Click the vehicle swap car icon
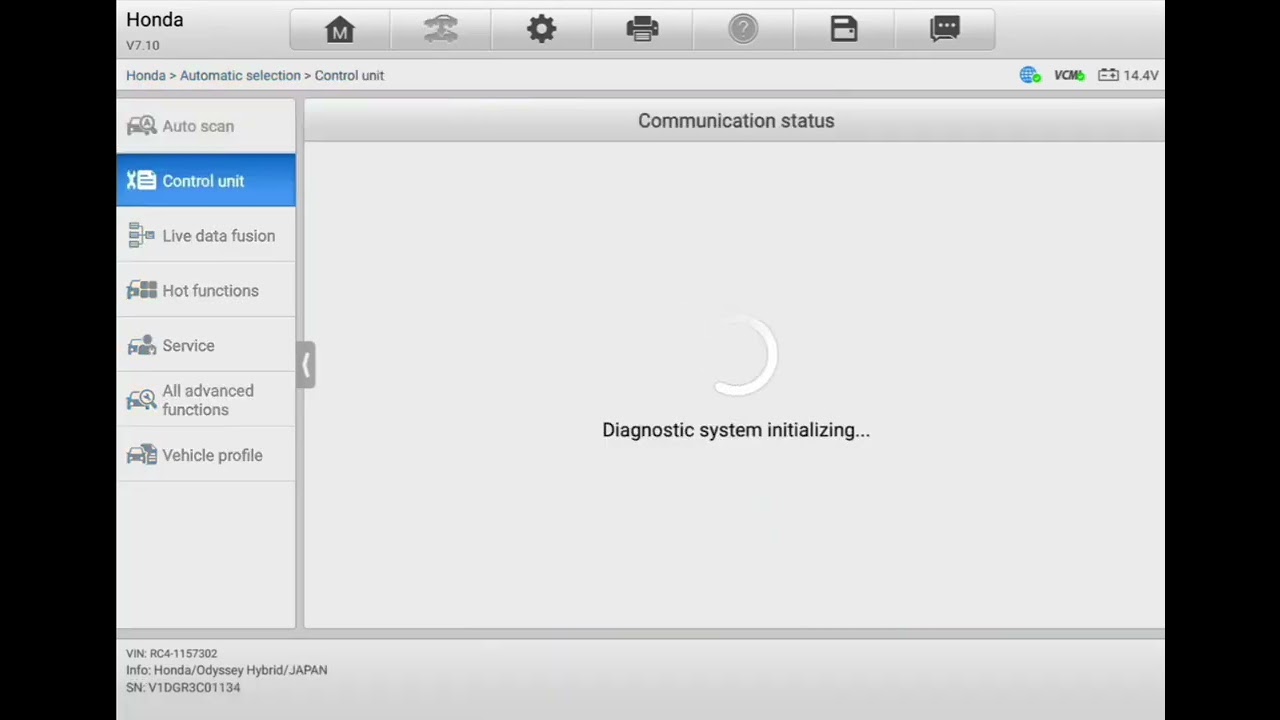Viewport: 1280px width, 720px height. click(441, 29)
